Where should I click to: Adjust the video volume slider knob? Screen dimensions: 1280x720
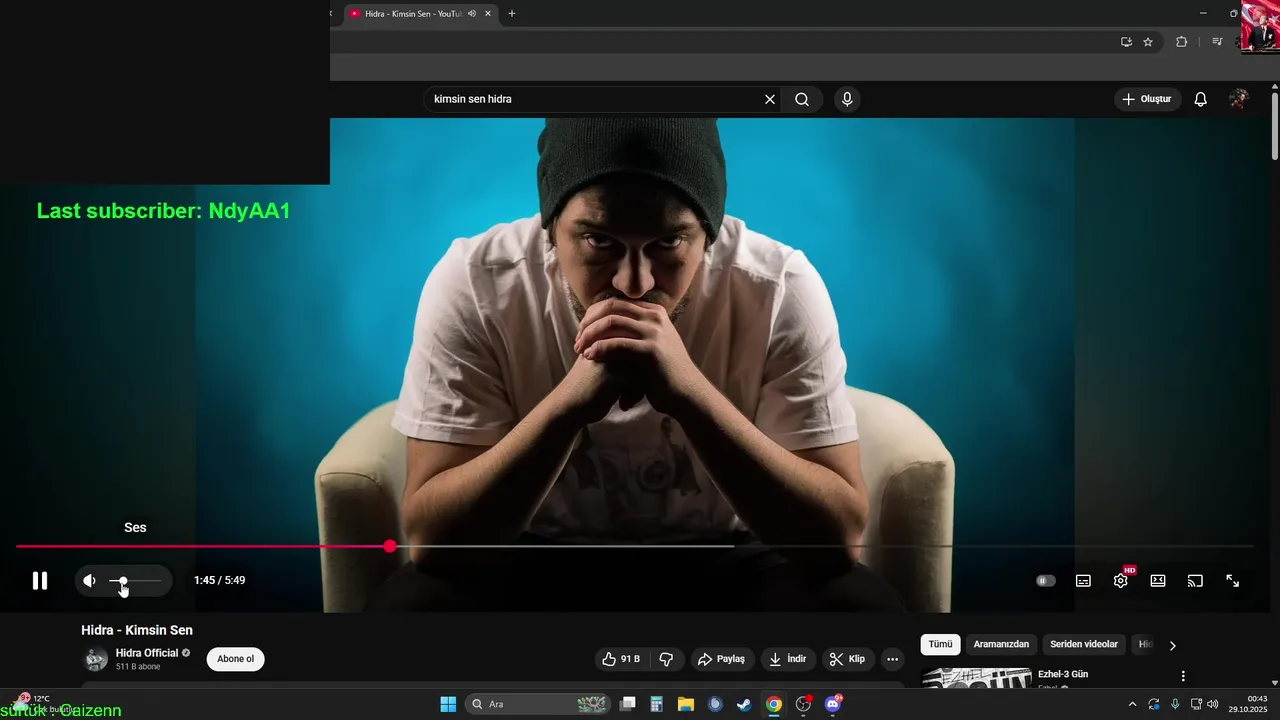[x=123, y=581]
